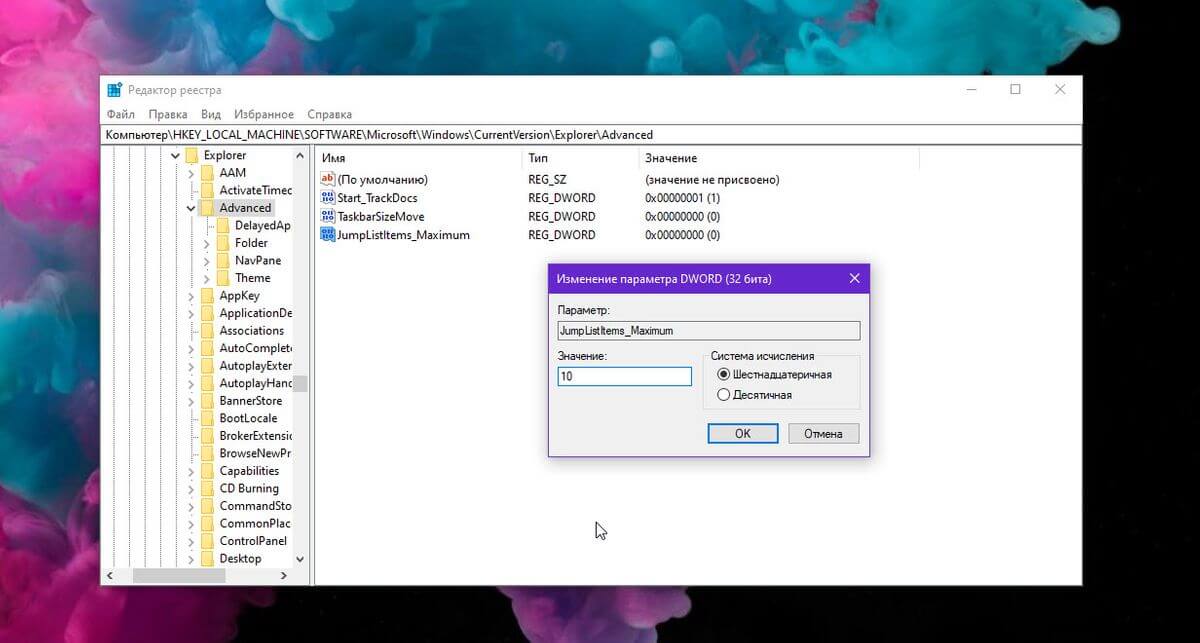The height and width of the screenshot is (643, 1200).
Task: Close the DWORD edit dialog with X
Action: [854, 278]
